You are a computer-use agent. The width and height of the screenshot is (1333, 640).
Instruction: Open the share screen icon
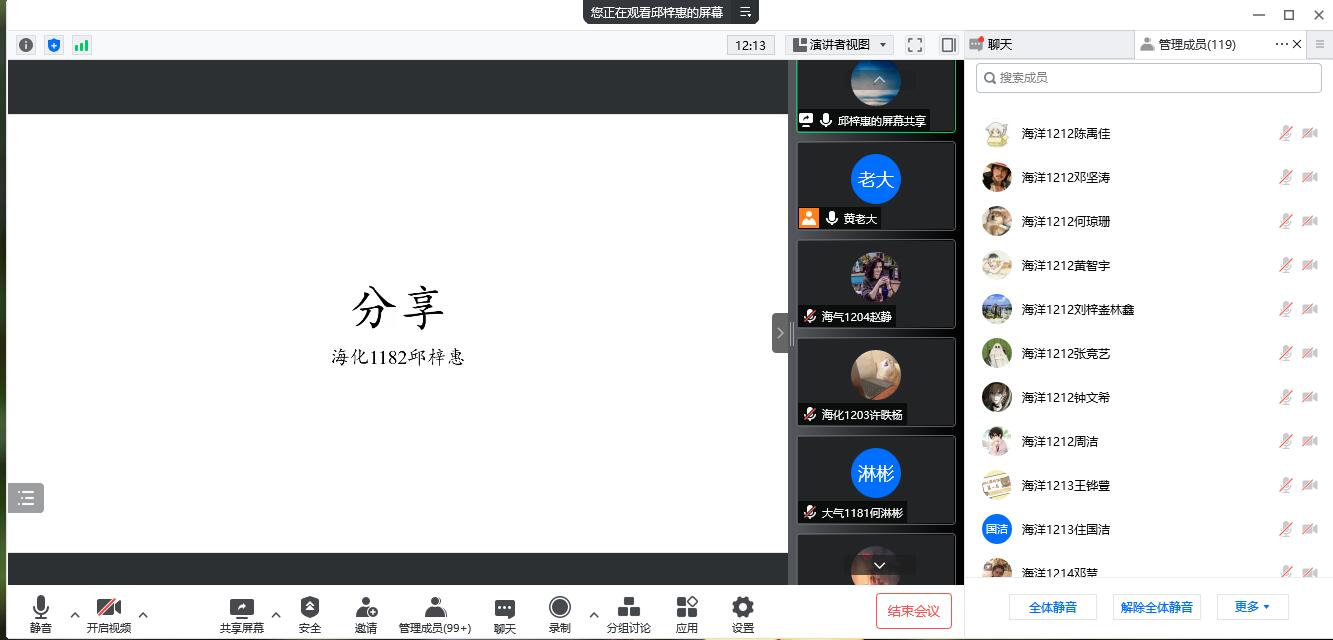(242, 608)
